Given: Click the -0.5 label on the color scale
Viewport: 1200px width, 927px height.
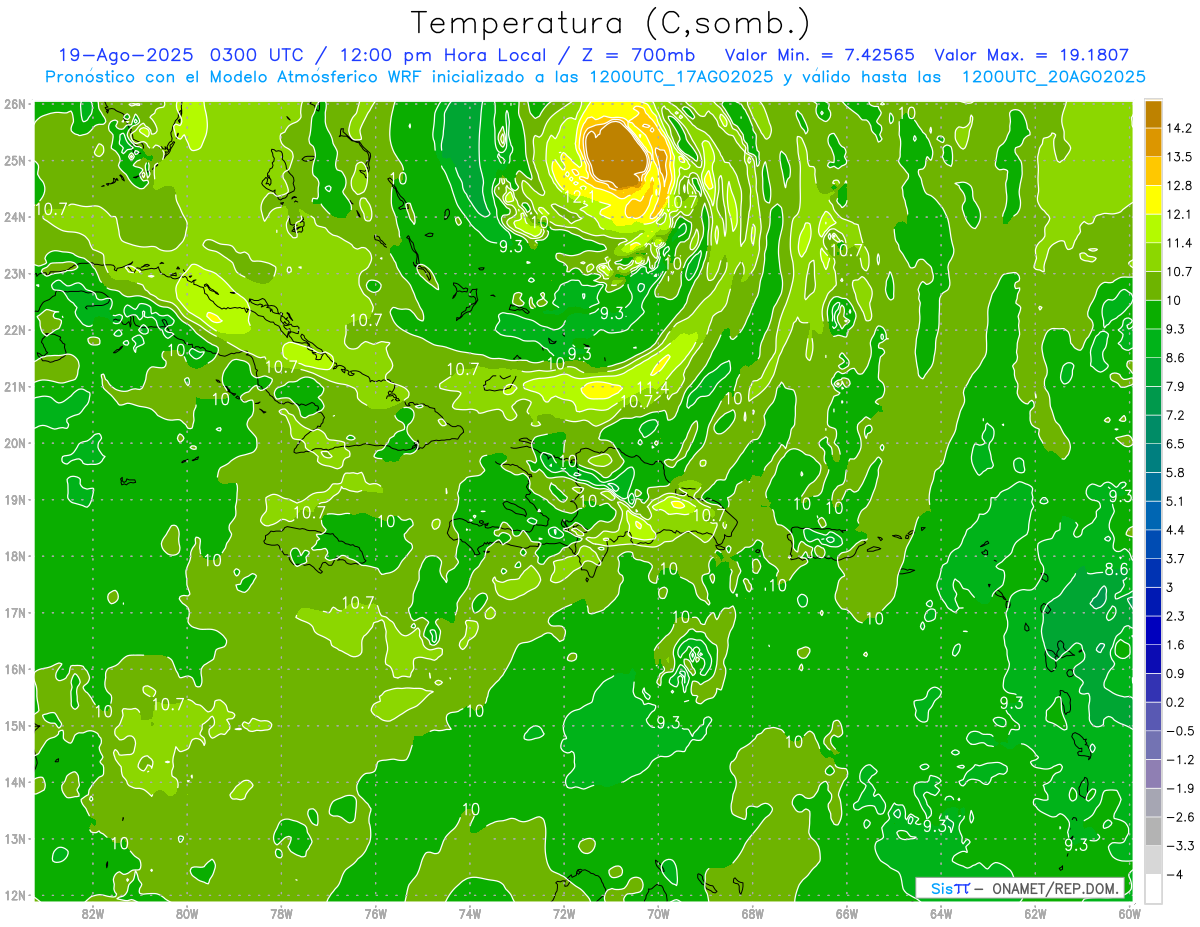Looking at the screenshot, I should (1179, 731).
